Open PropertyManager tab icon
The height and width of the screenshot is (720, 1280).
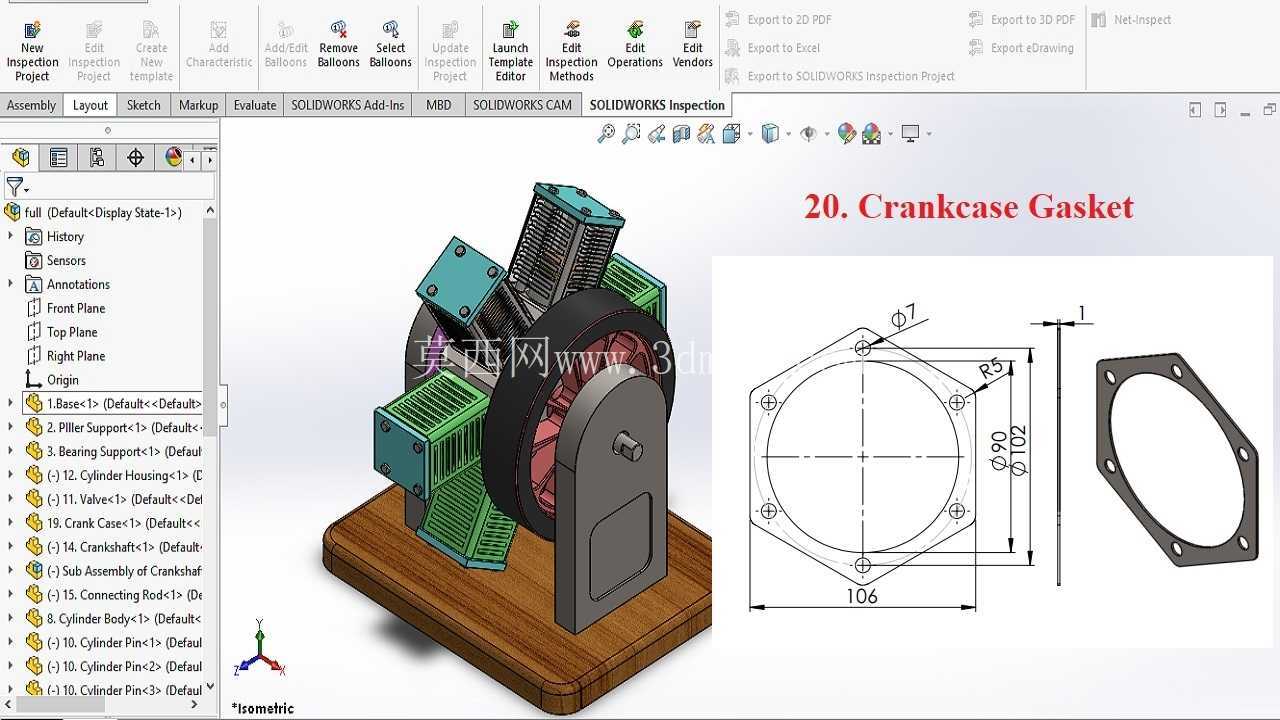[x=59, y=157]
